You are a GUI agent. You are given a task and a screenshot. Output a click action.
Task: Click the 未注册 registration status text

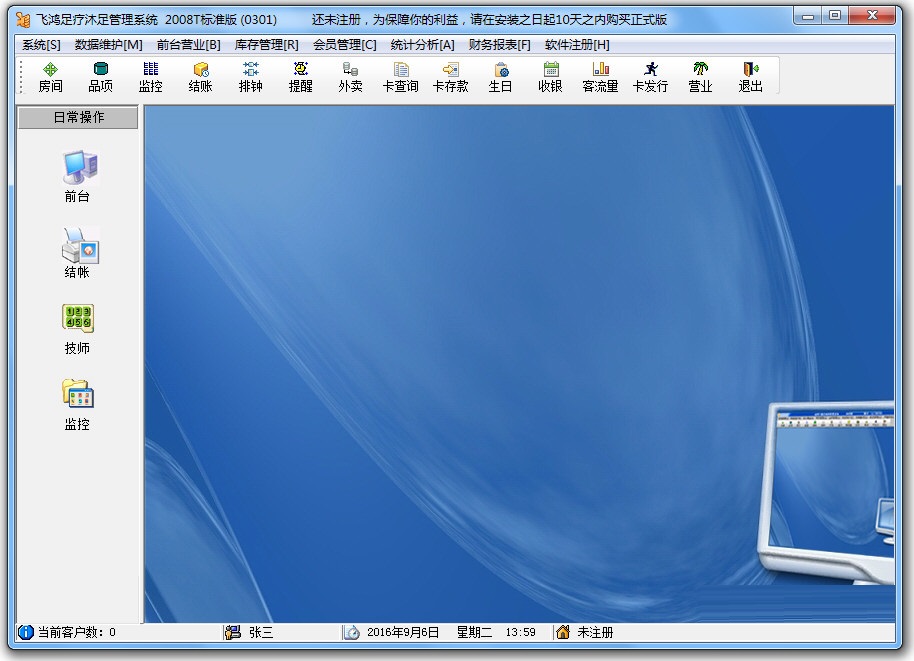tap(595, 632)
